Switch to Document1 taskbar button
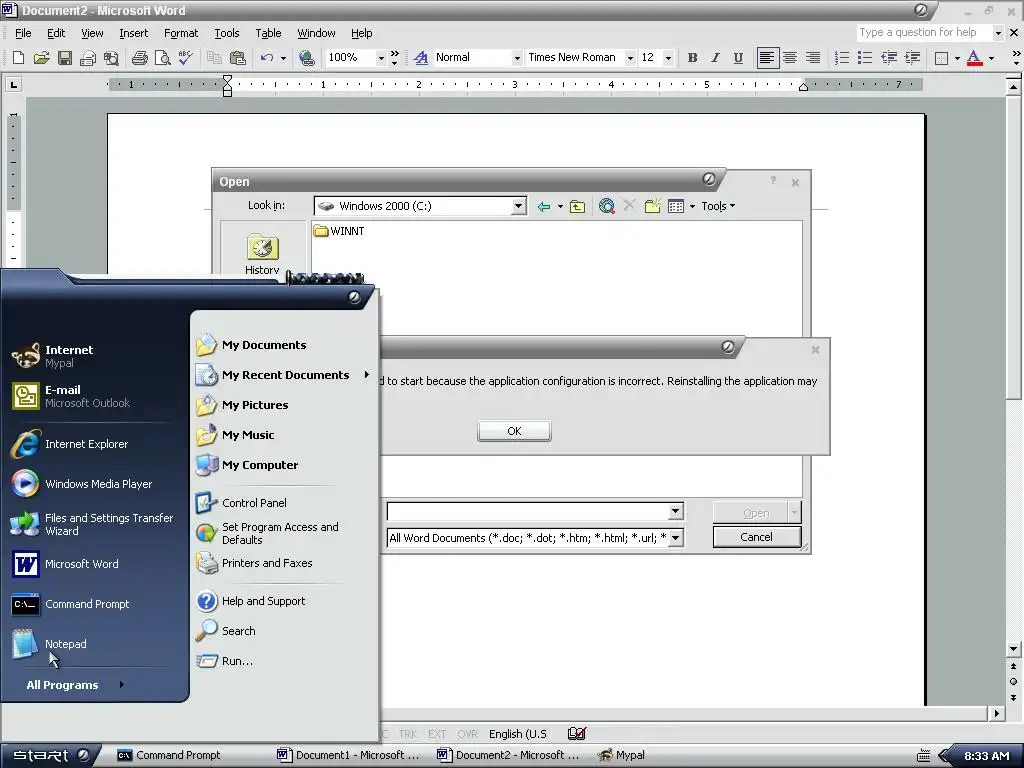 click(349, 755)
